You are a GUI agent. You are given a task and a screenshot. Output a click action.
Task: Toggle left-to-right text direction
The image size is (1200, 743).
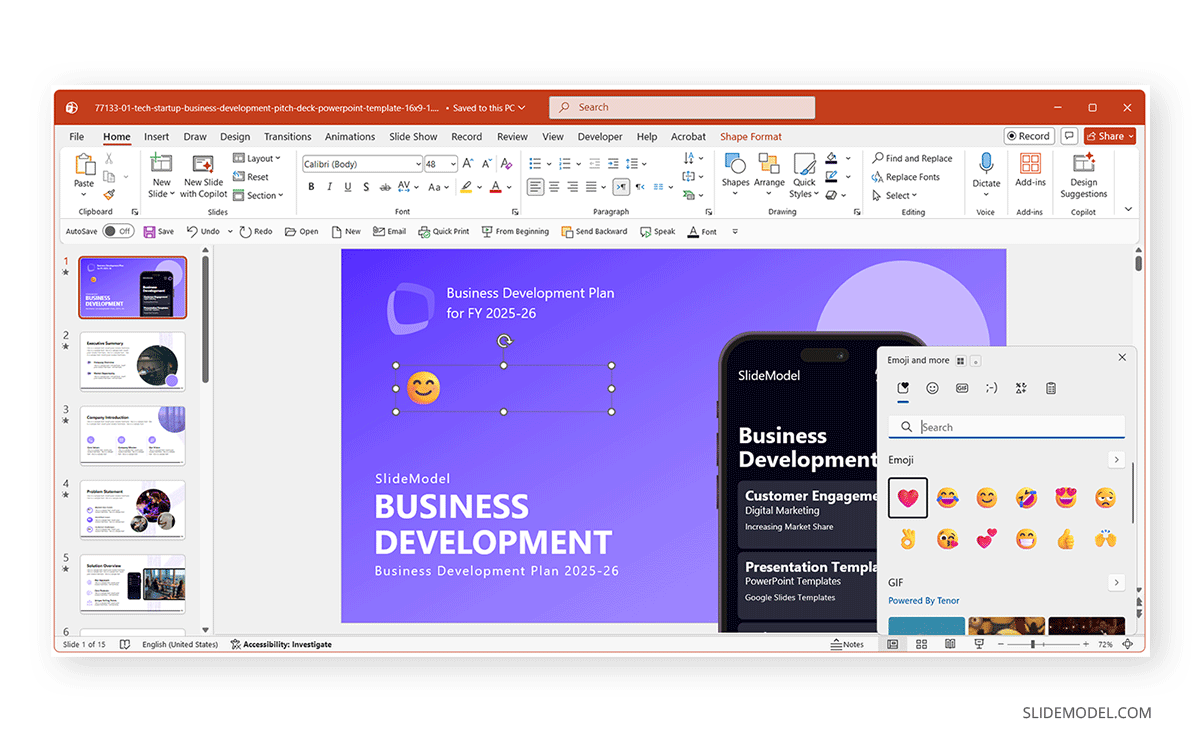point(621,187)
